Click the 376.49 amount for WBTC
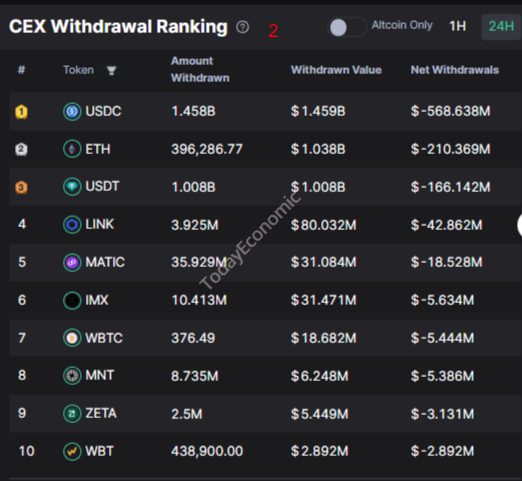This screenshot has height=481, width=522. point(193,338)
